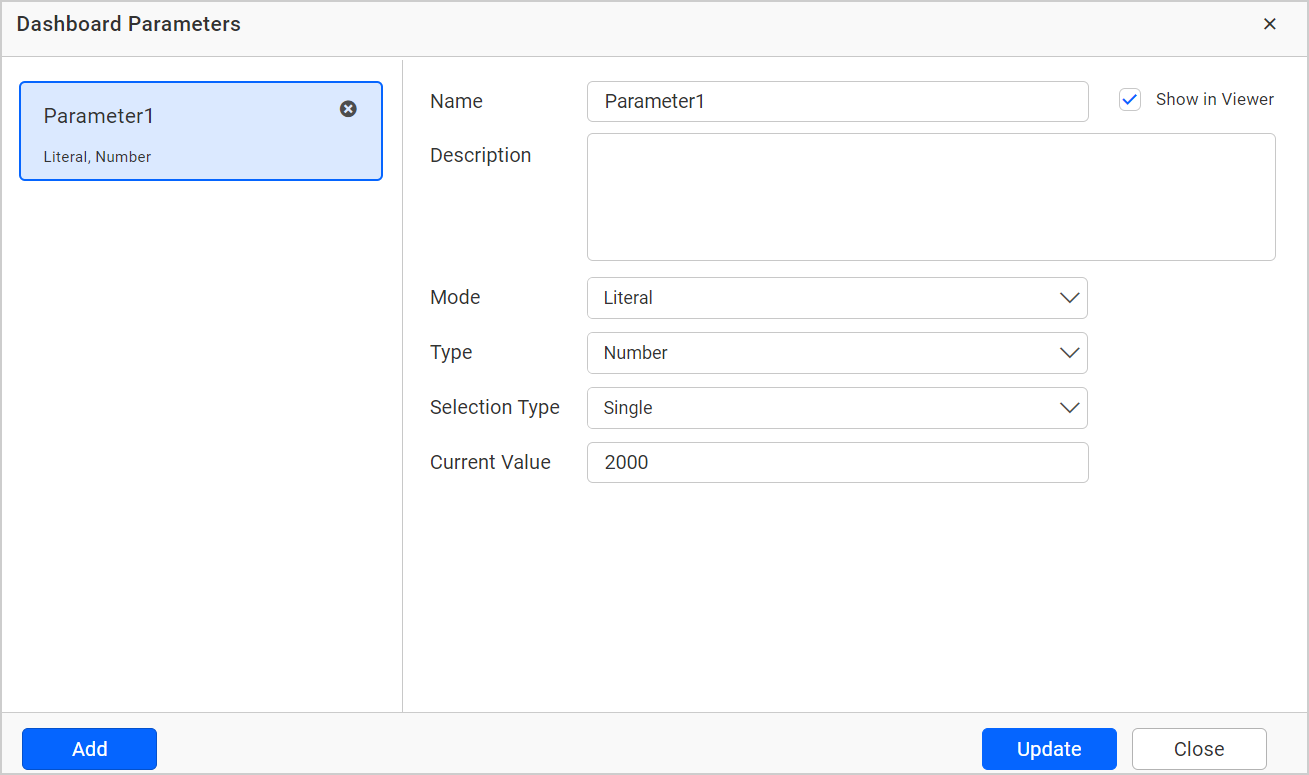The height and width of the screenshot is (775, 1309).
Task: Click the X to close the dialog
Action: [x=1270, y=23]
